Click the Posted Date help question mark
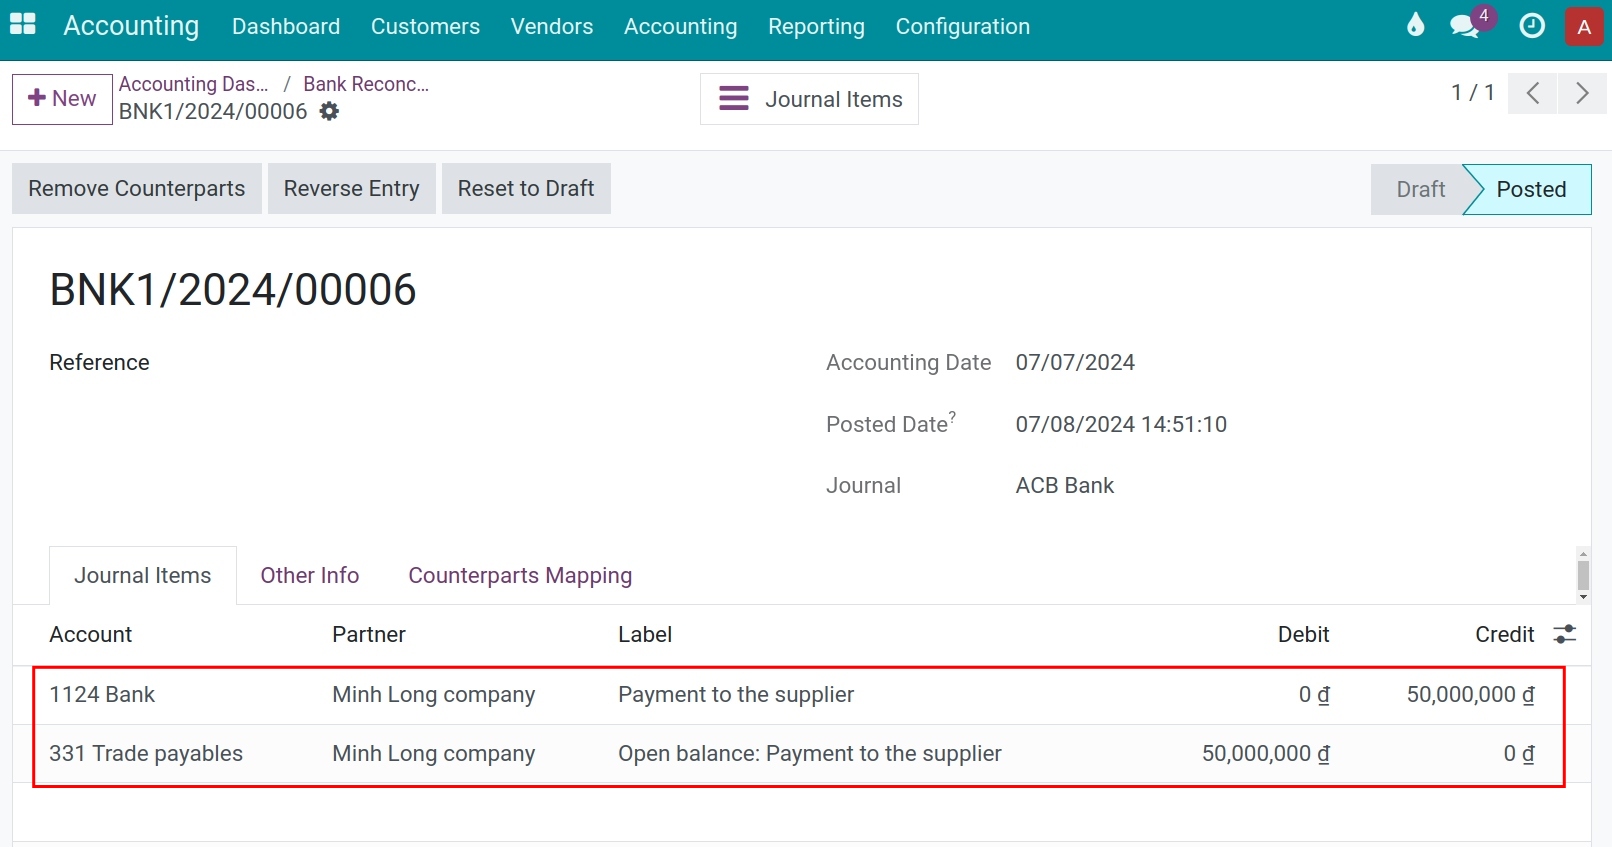Image resolution: width=1612 pixels, height=847 pixels. [x=953, y=415]
